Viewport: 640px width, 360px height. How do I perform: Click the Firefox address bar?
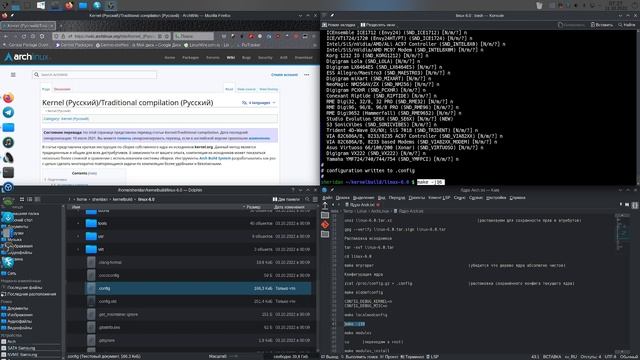(111, 36)
